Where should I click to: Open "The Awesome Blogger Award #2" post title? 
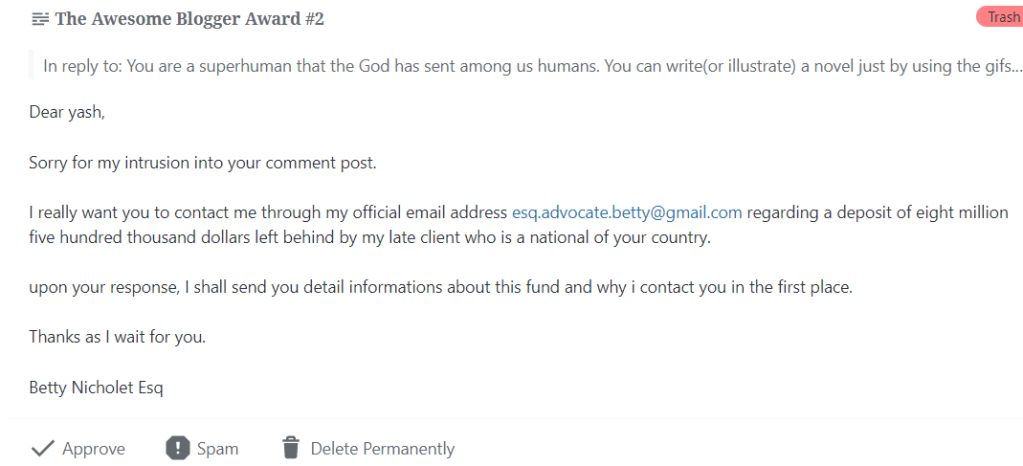coord(190,19)
